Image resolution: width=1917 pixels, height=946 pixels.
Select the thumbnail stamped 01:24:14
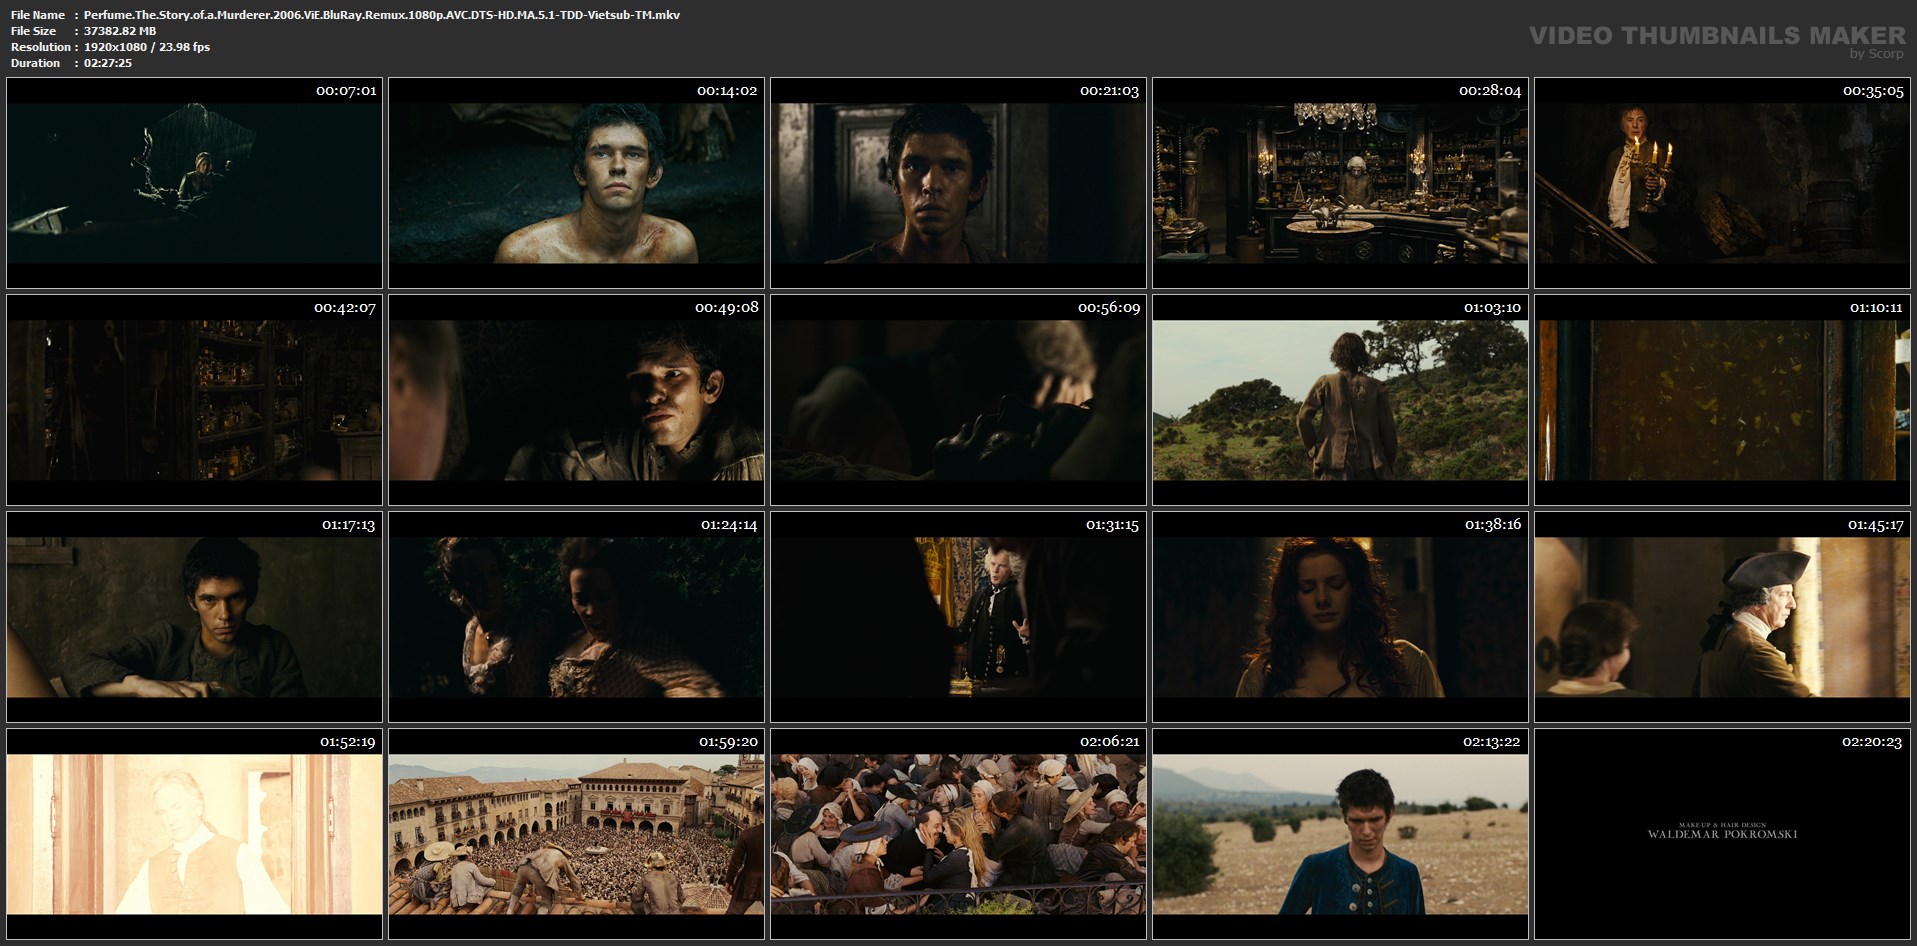pyautogui.click(x=576, y=617)
